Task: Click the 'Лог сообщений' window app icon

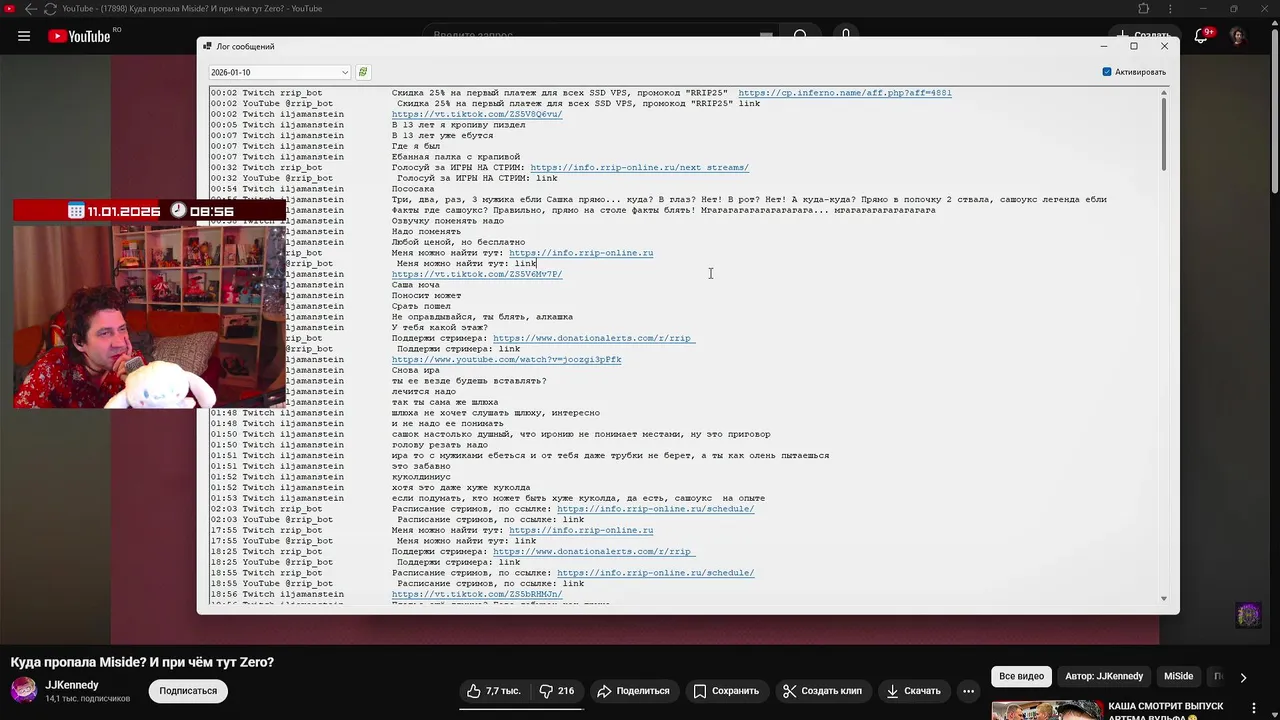Action: tap(207, 46)
